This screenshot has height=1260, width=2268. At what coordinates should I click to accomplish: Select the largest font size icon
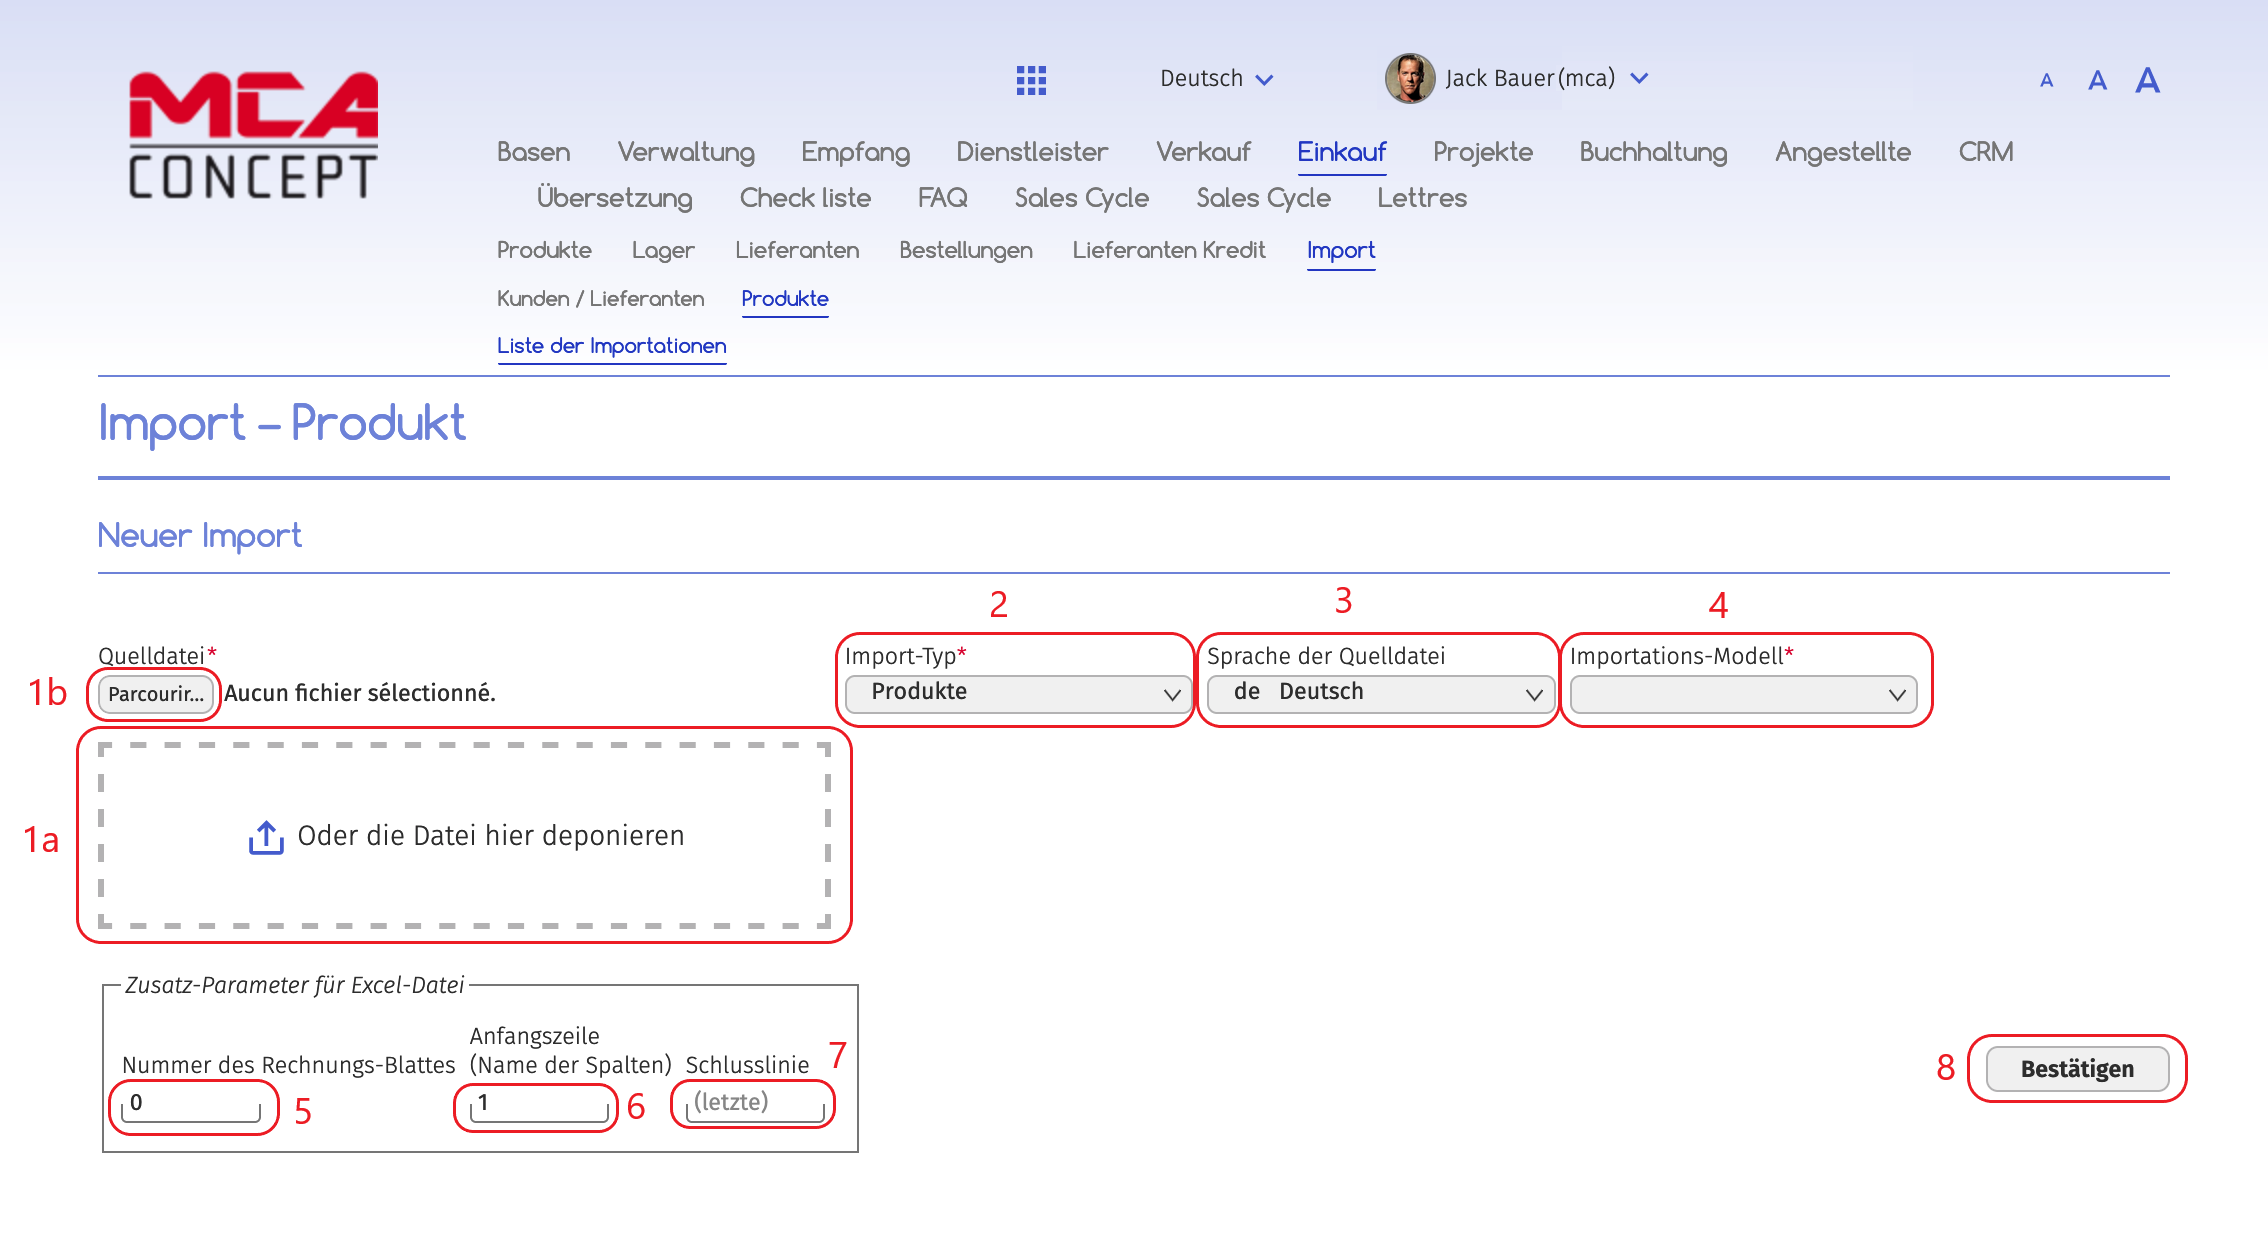[2147, 80]
